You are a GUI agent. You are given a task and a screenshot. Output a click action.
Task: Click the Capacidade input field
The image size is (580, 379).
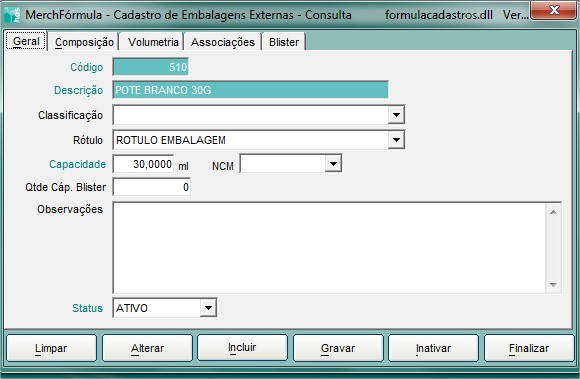coord(143,164)
